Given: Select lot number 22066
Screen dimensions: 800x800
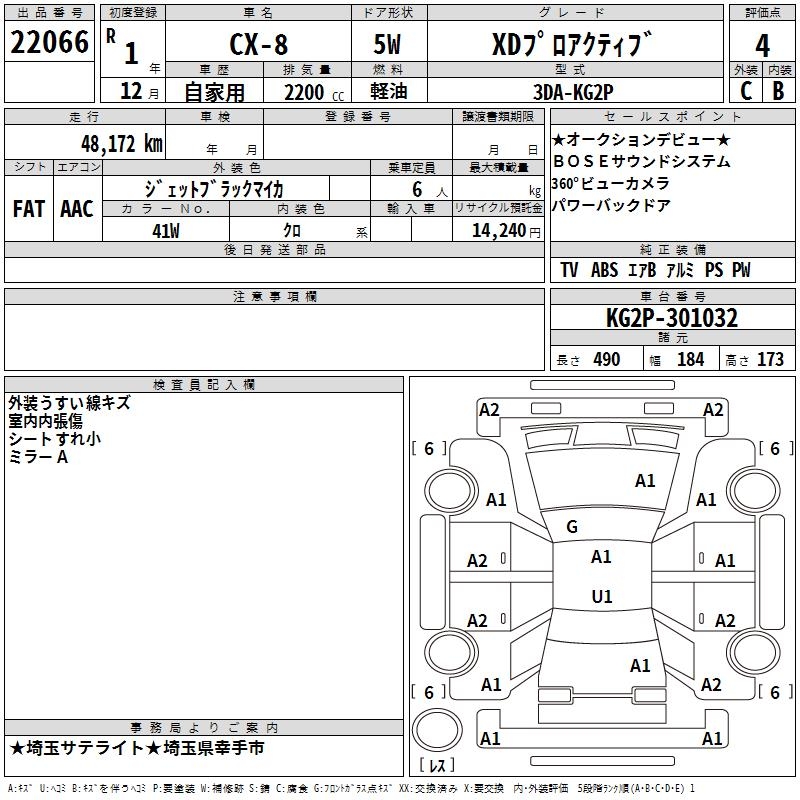Looking at the screenshot, I should click(x=49, y=42).
